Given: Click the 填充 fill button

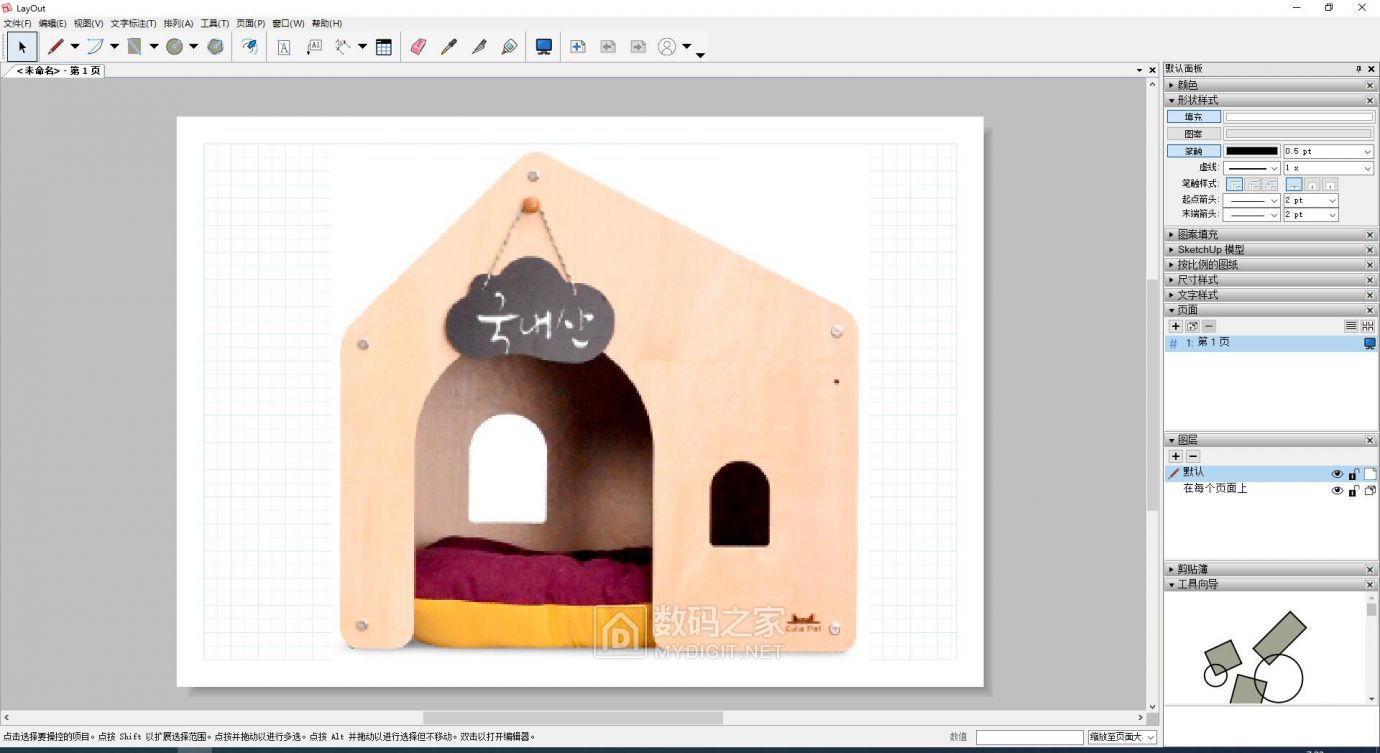Looking at the screenshot, I should 1194,117.
